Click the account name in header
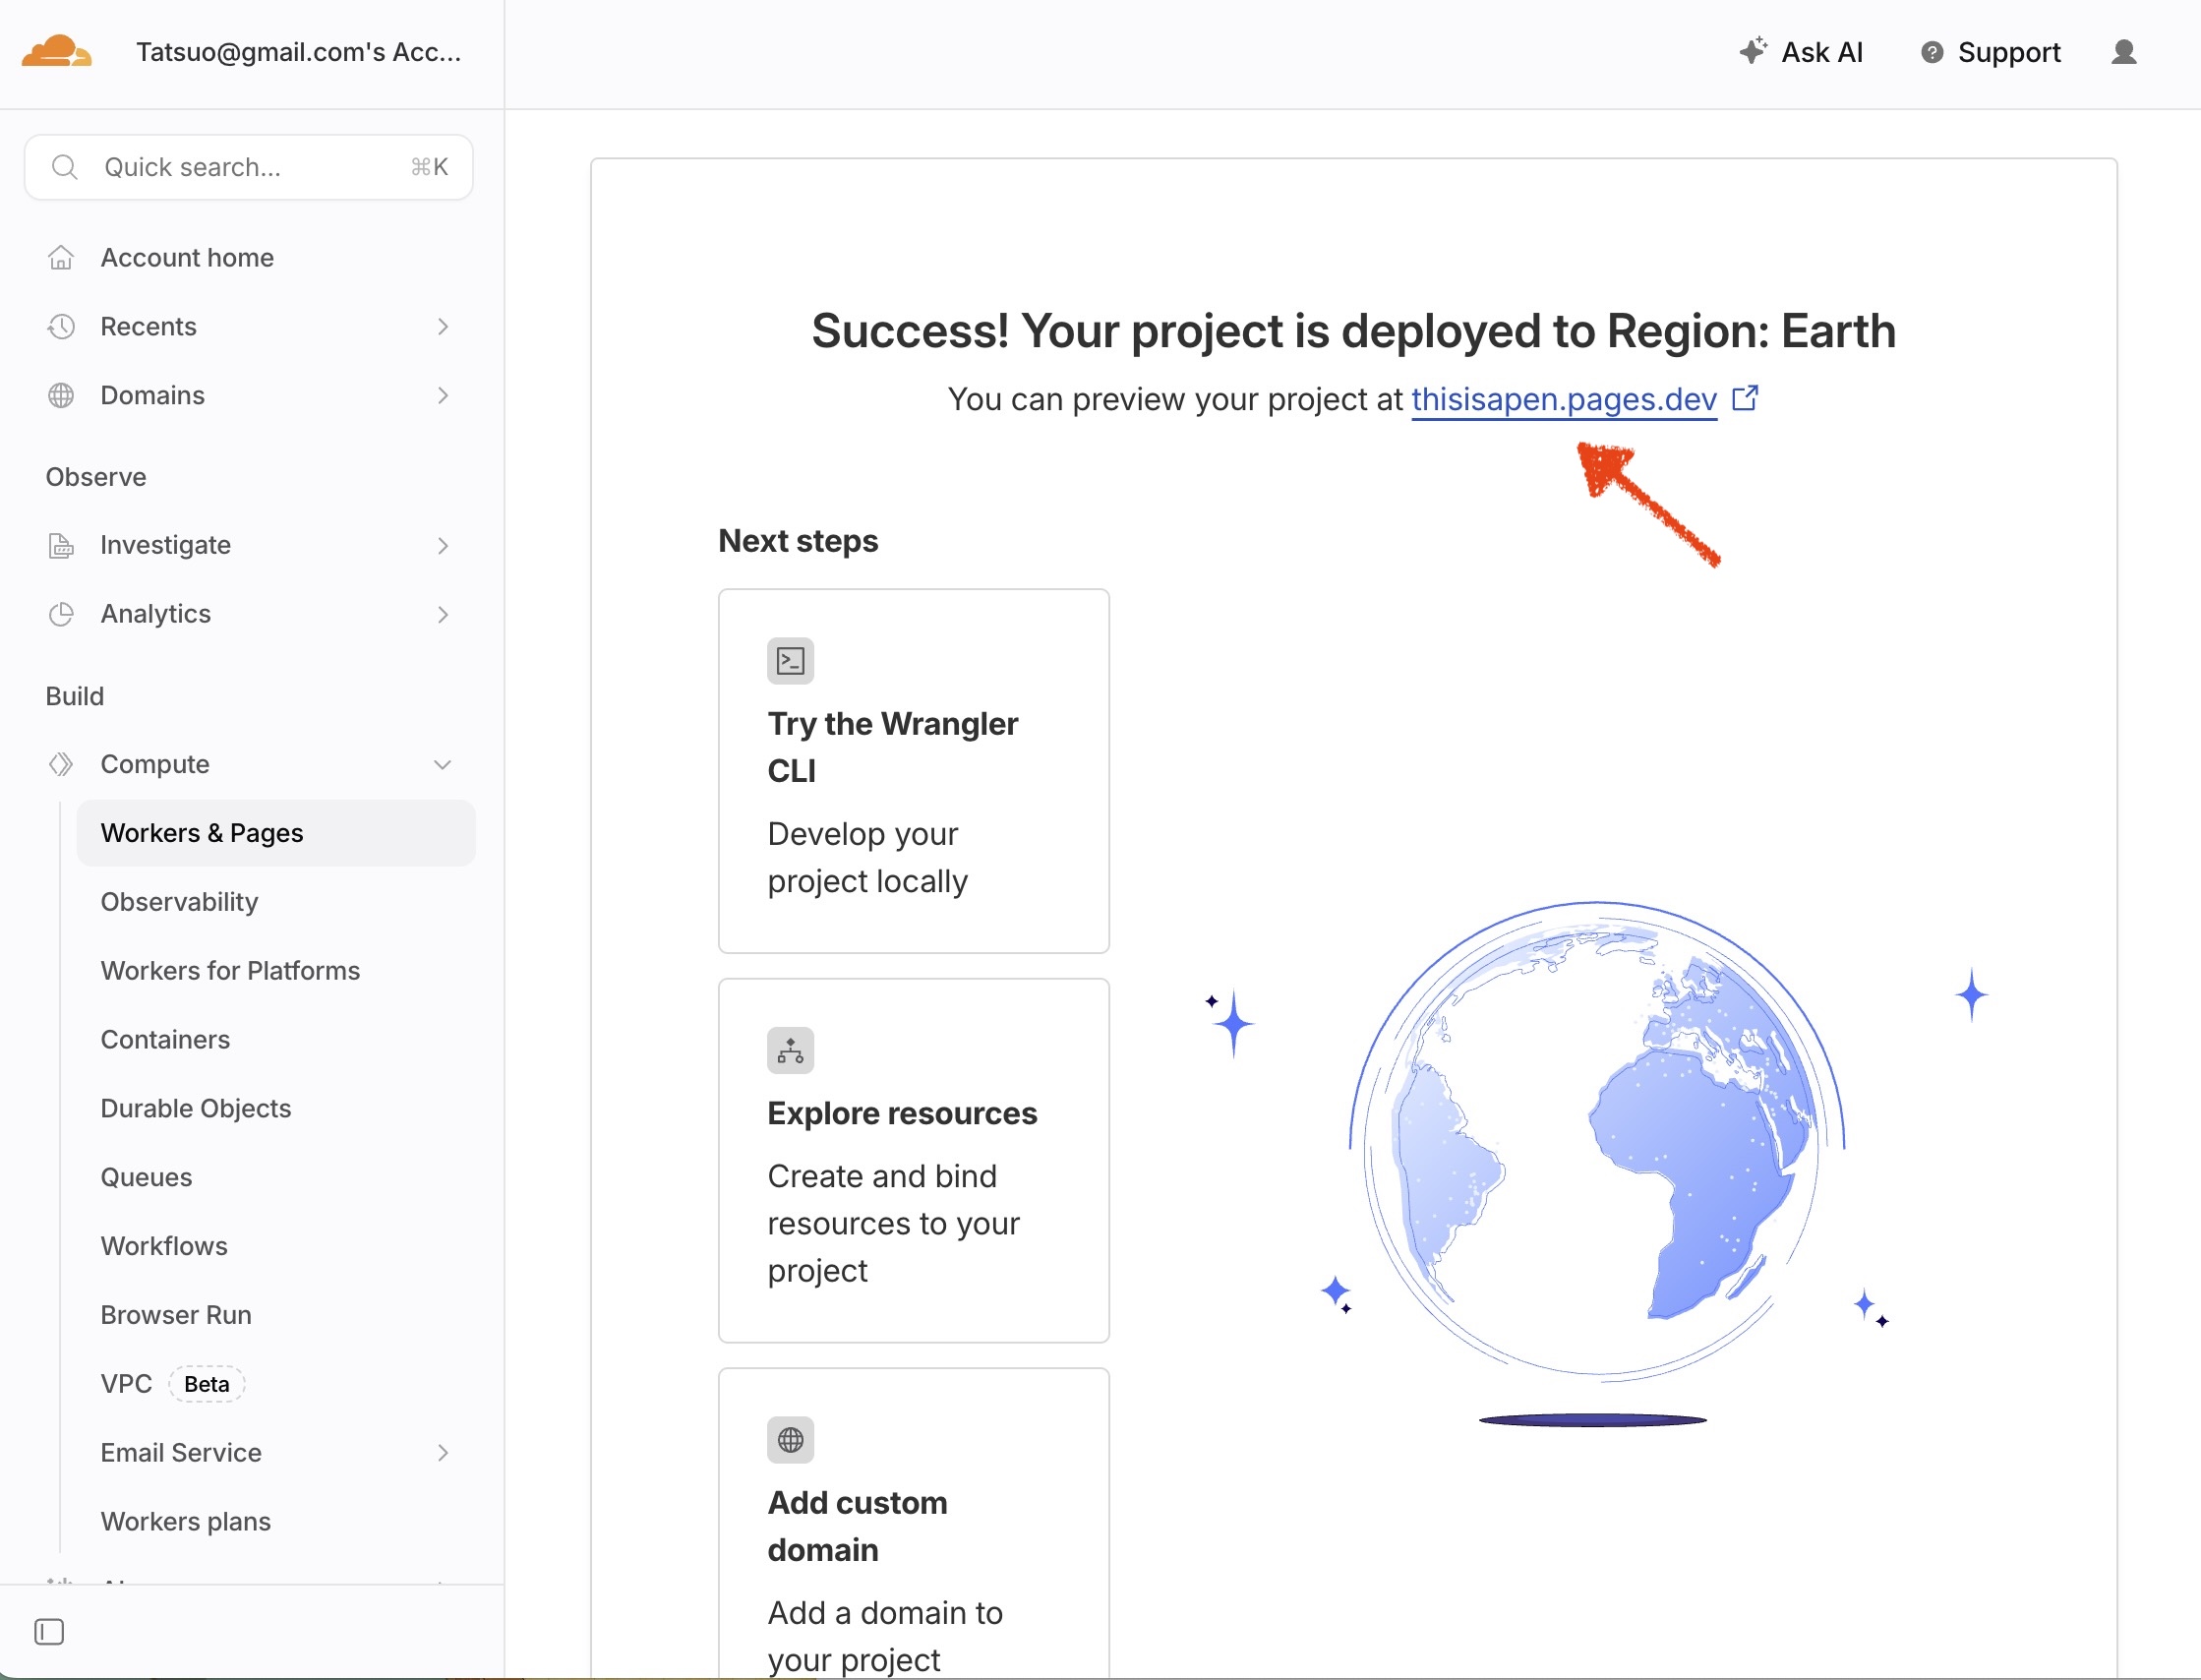 click(299, 52)
